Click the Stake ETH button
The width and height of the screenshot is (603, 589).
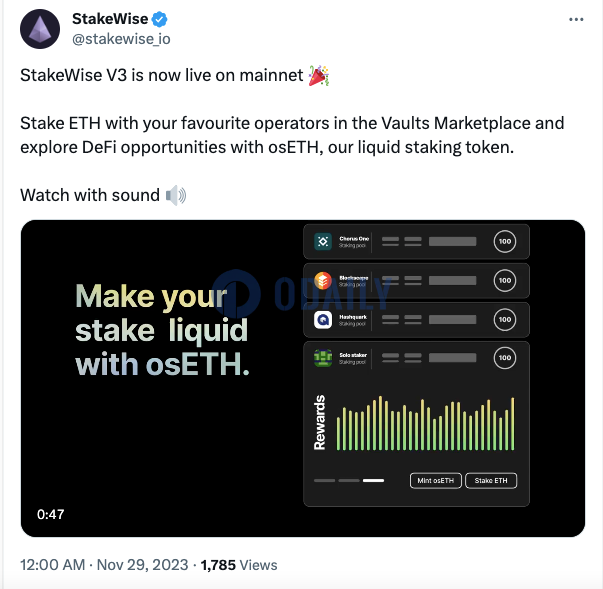[491, 481]
